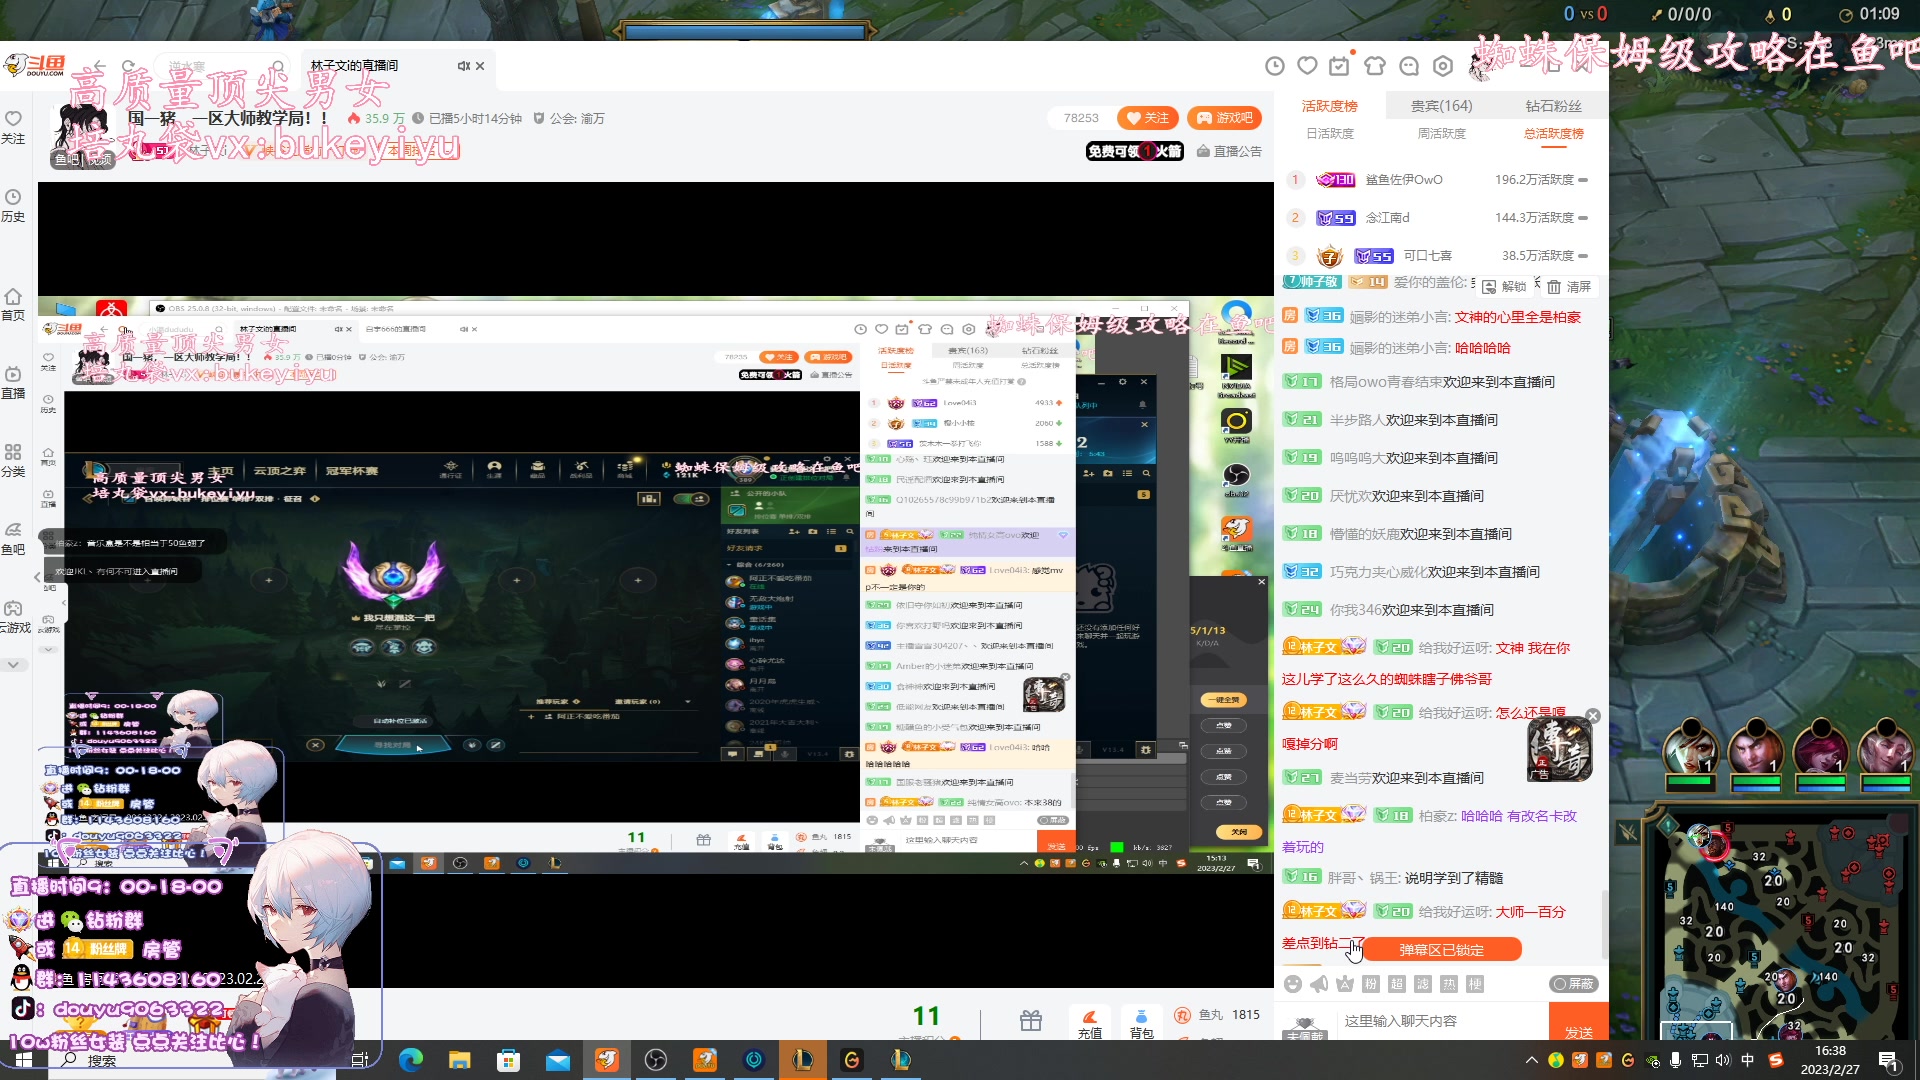Open the hexagon settings icon in header
1920x1080 pixels.
1442,66
